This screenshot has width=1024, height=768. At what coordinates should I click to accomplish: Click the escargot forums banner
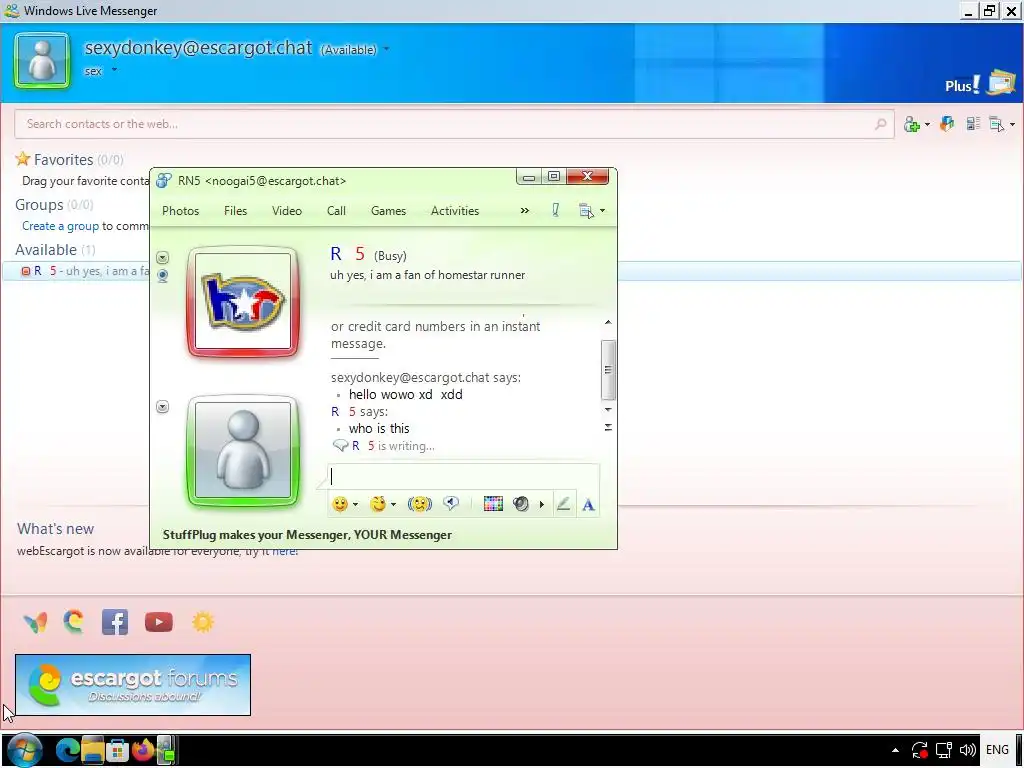click(x=133, y=685)
